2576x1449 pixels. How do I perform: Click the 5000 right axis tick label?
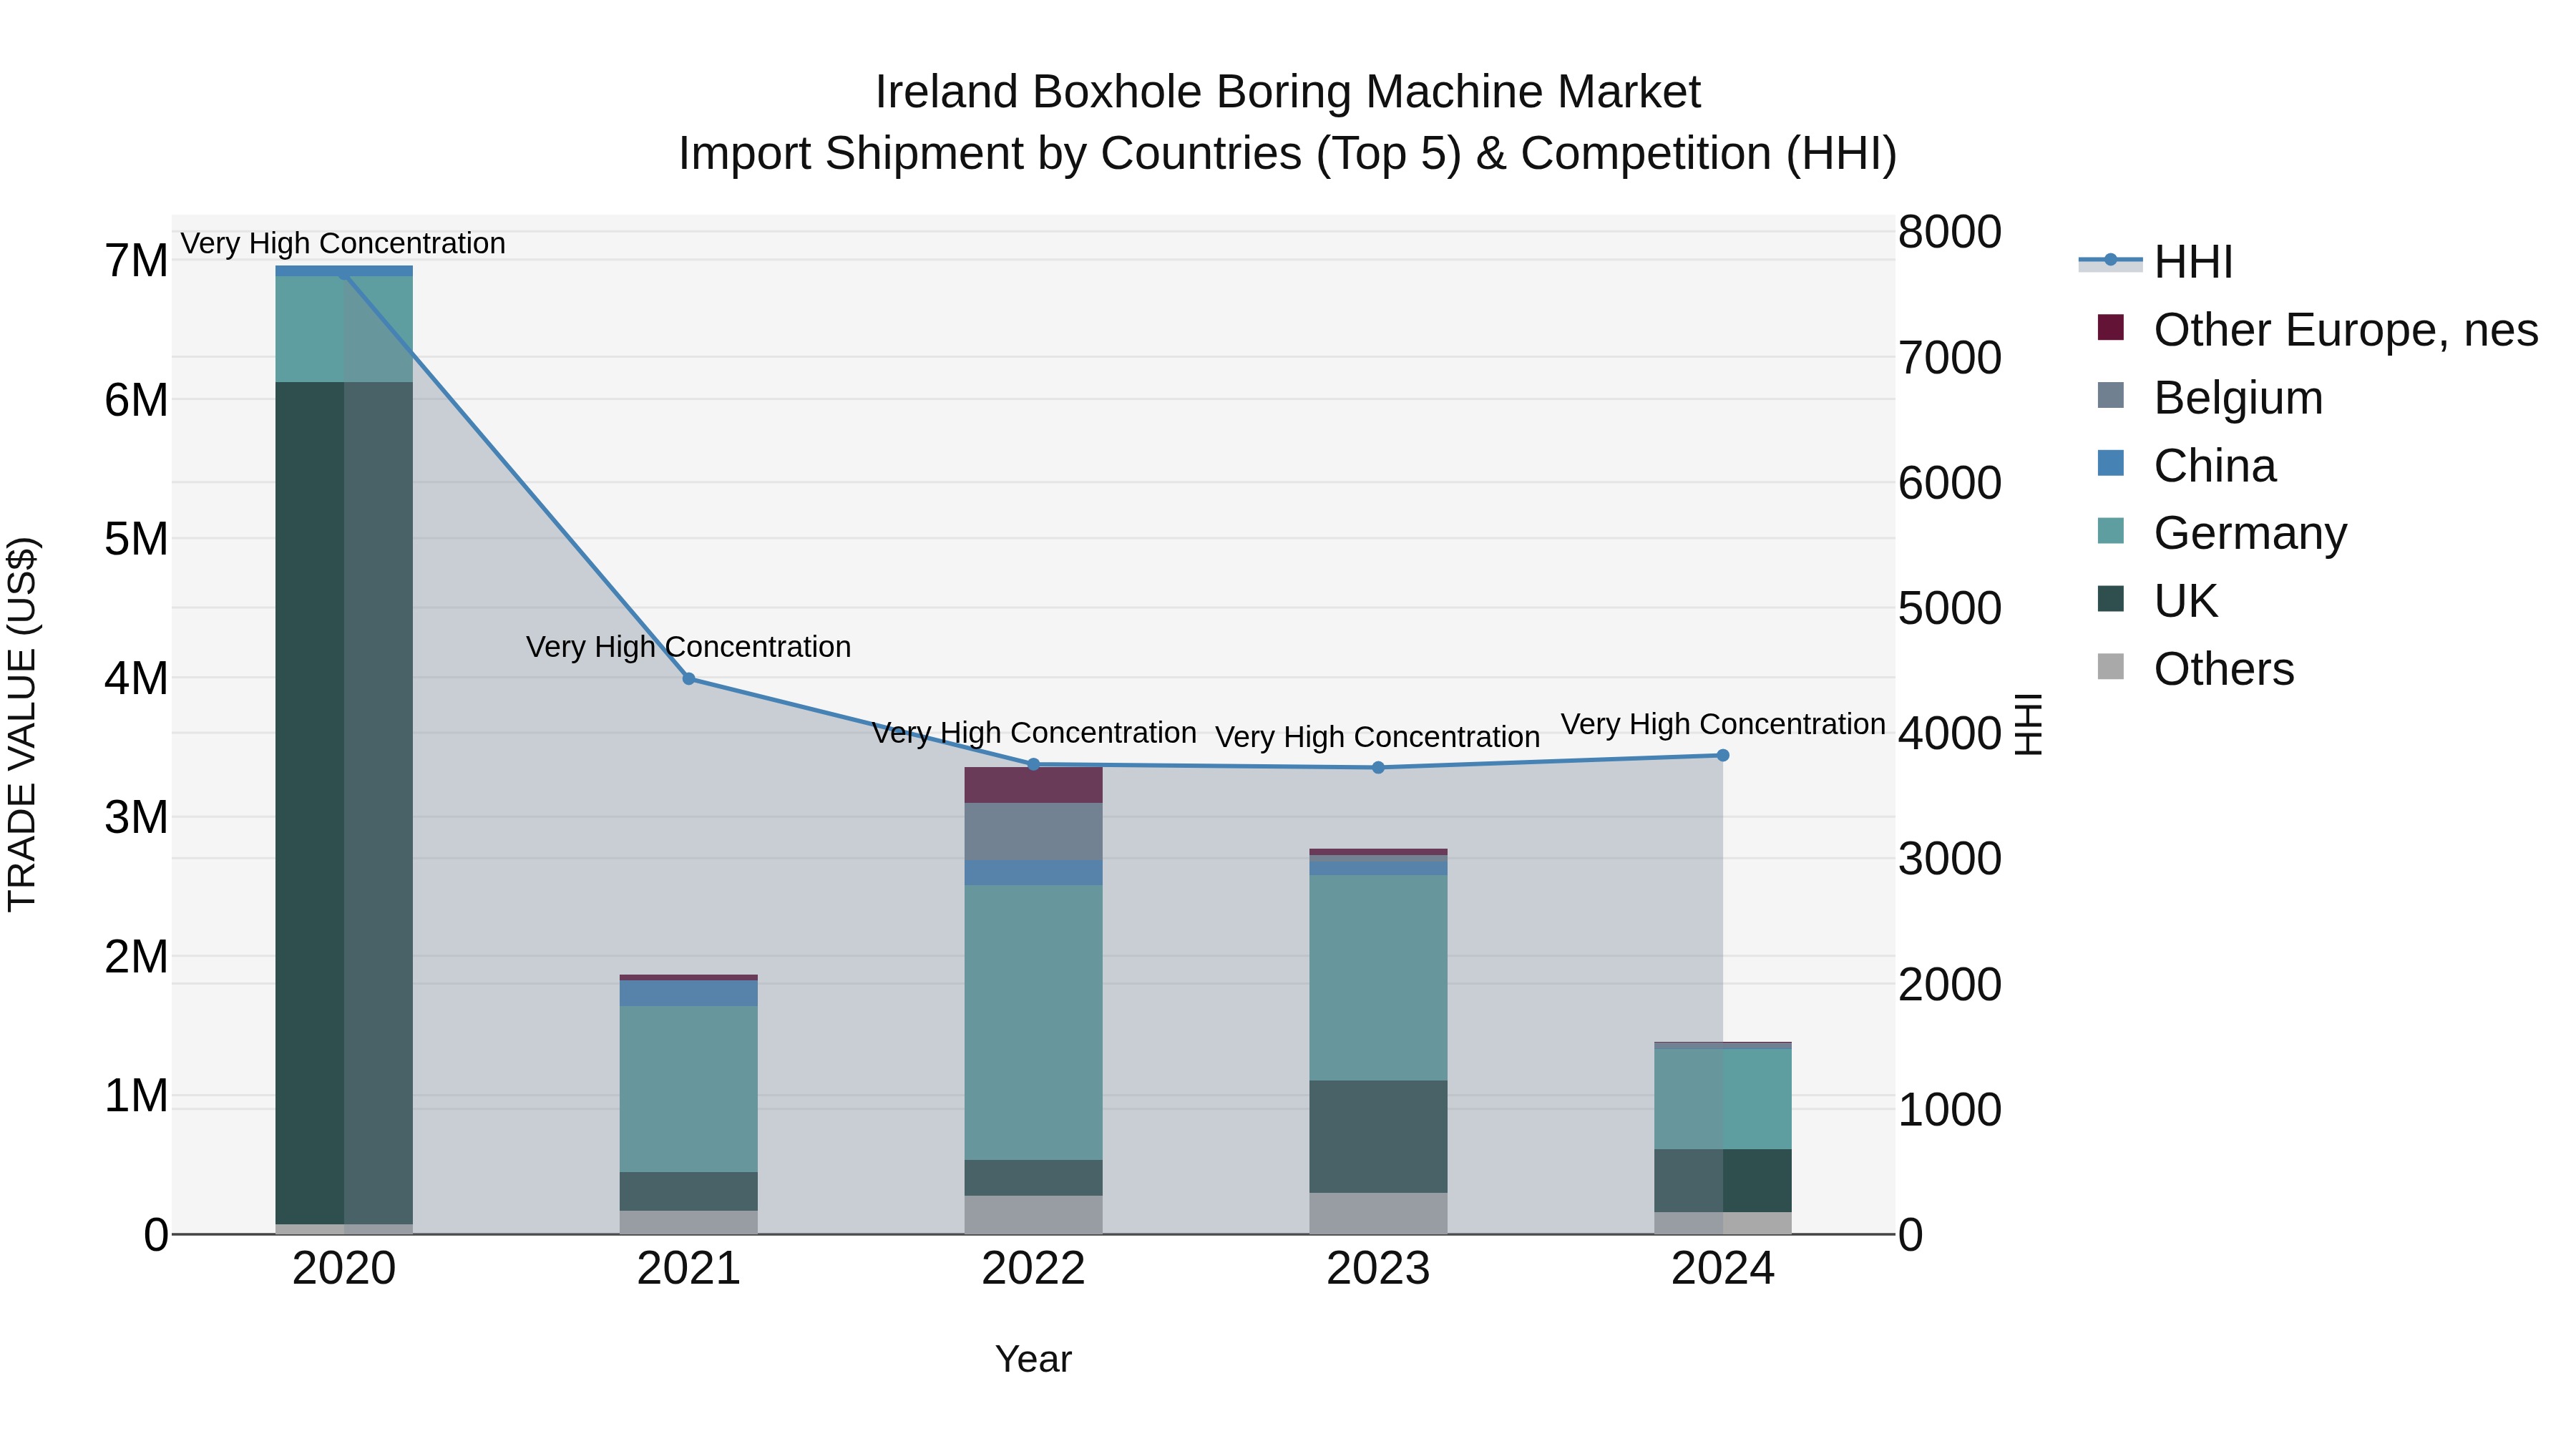coord(1950,608)
